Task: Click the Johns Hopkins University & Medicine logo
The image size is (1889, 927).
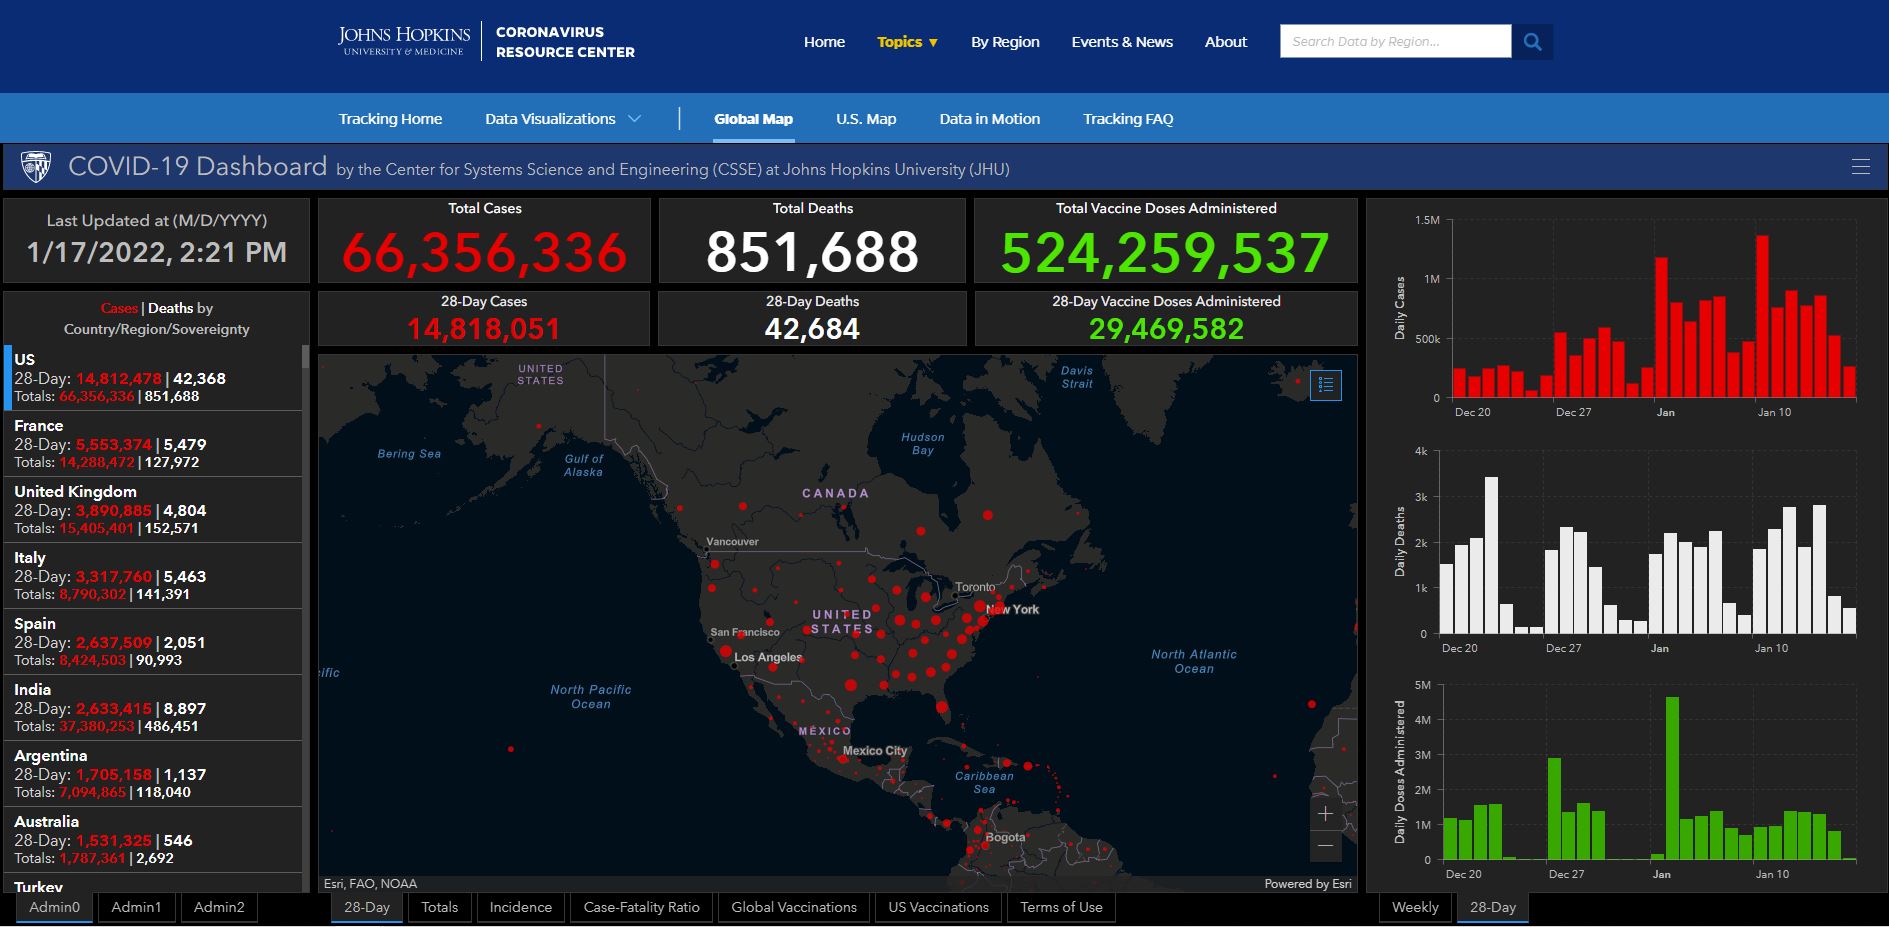Action: 404,41
